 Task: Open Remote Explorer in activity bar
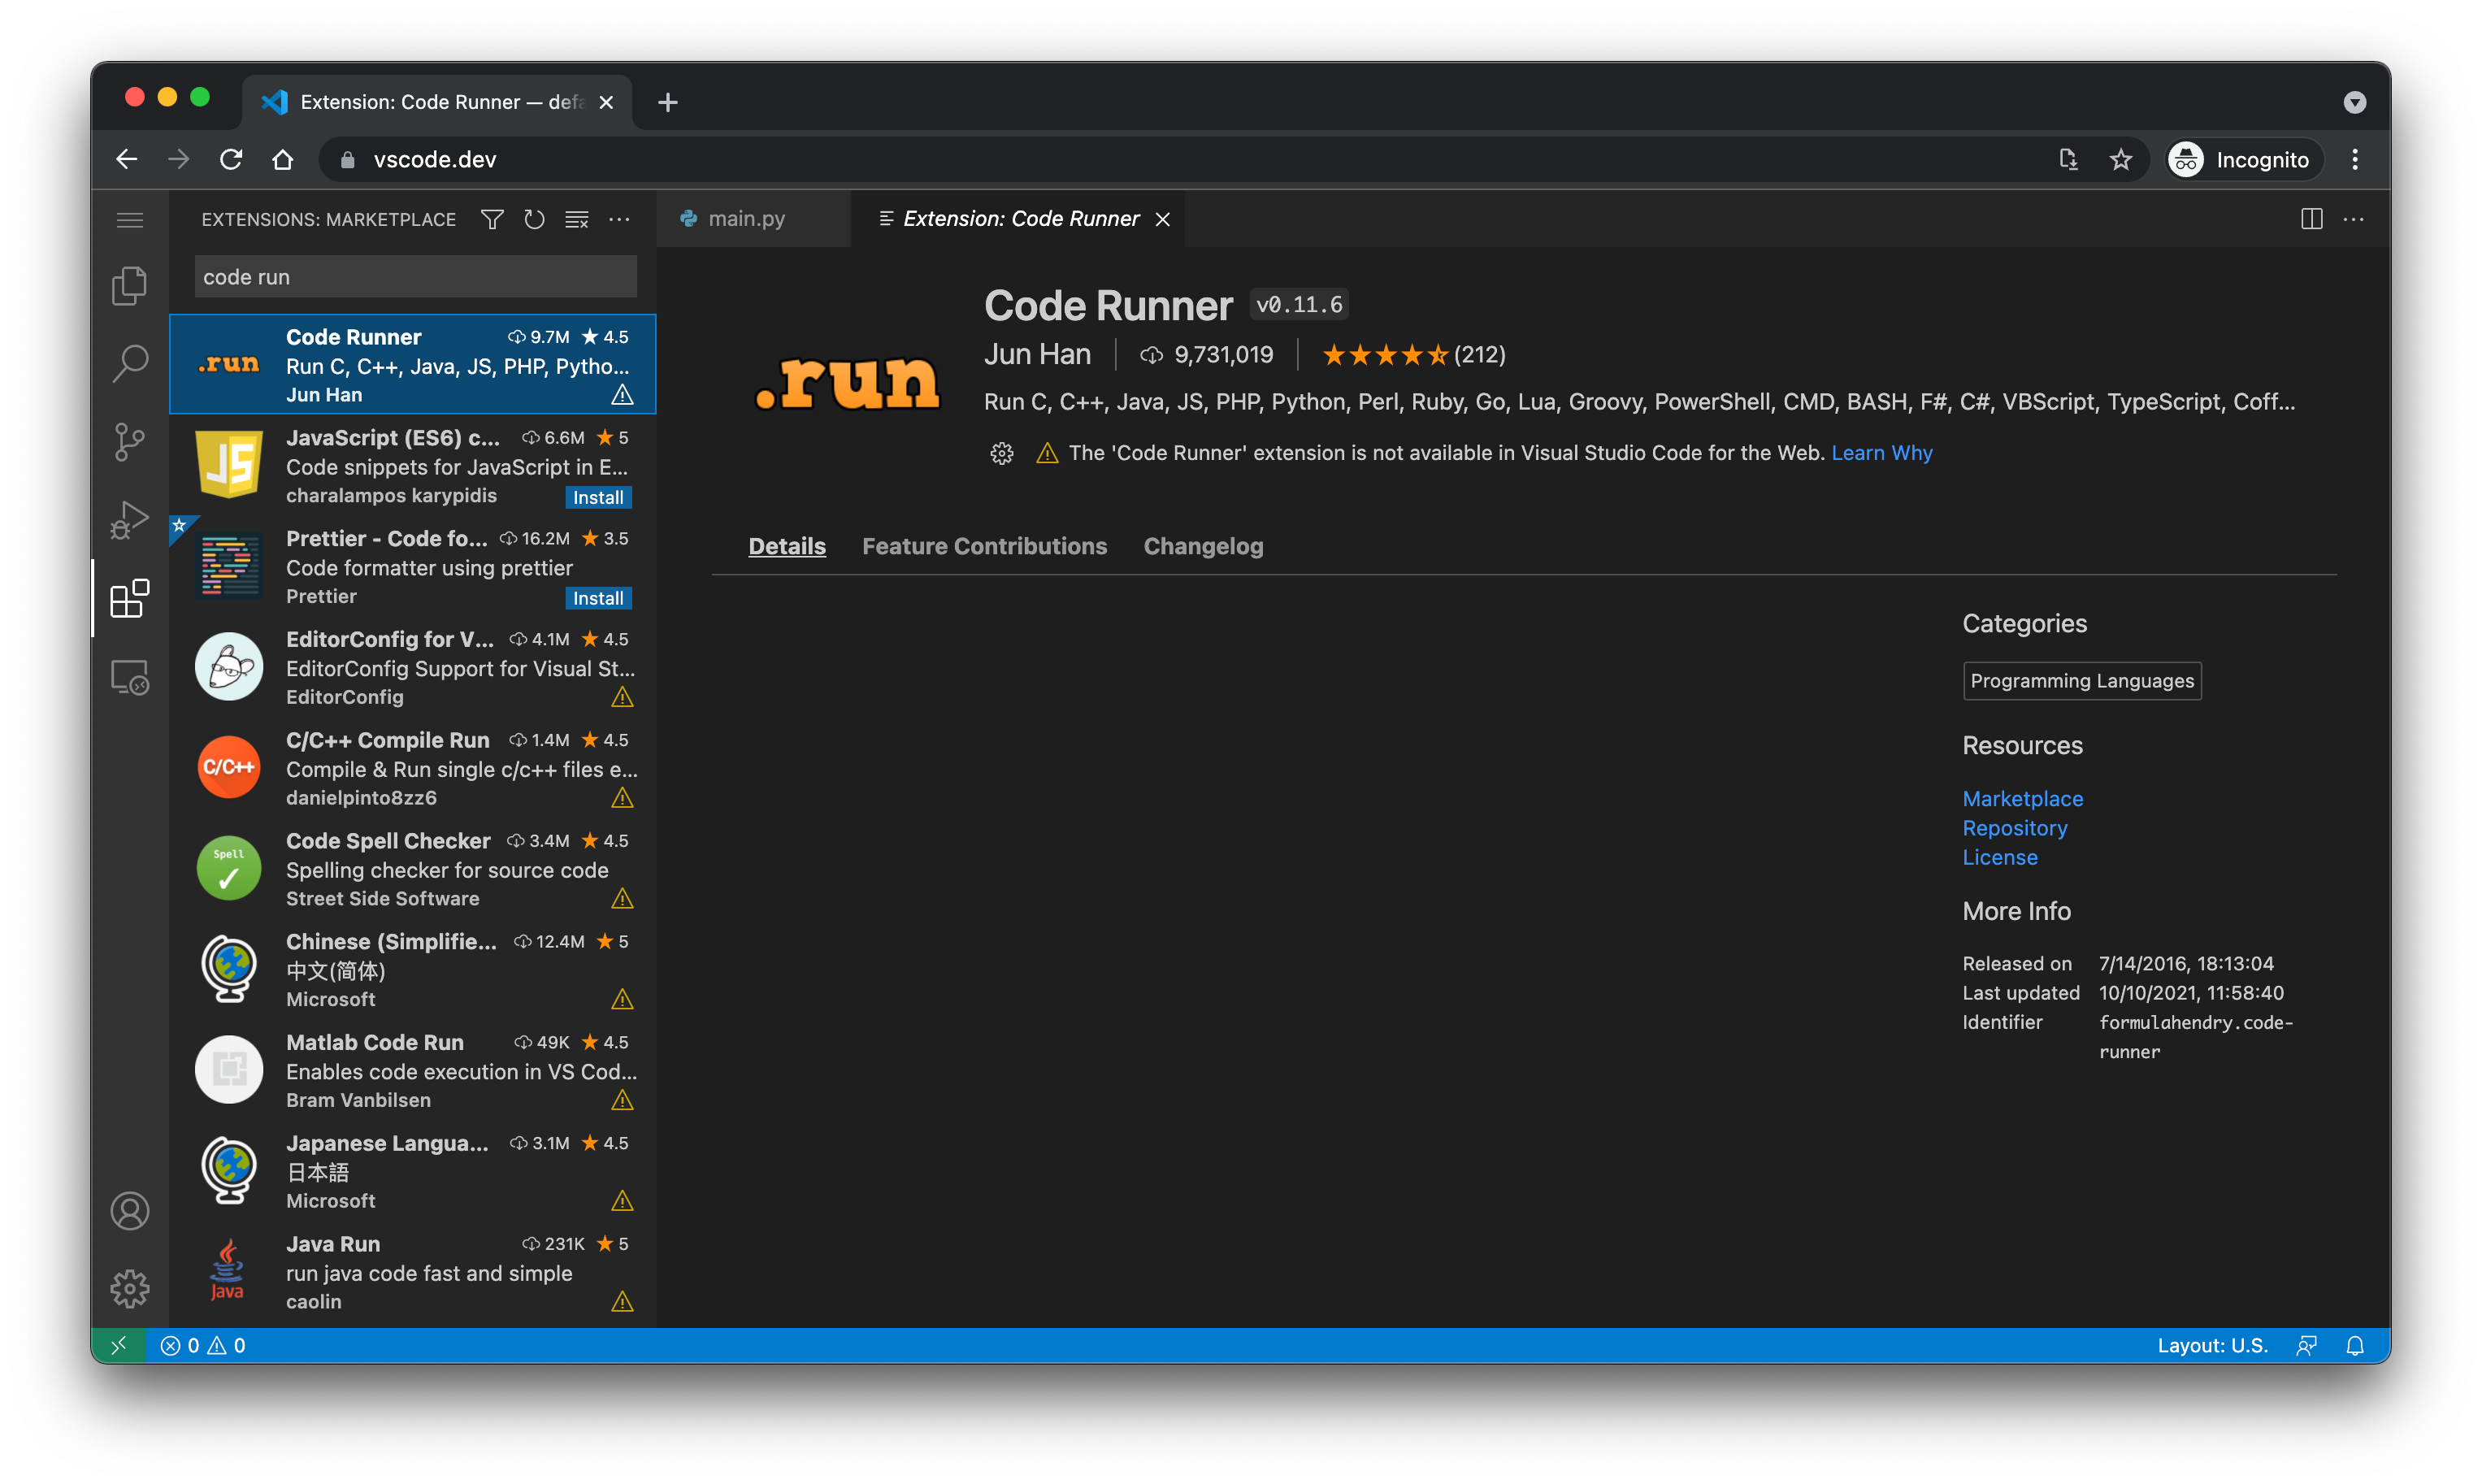point(129,678)
